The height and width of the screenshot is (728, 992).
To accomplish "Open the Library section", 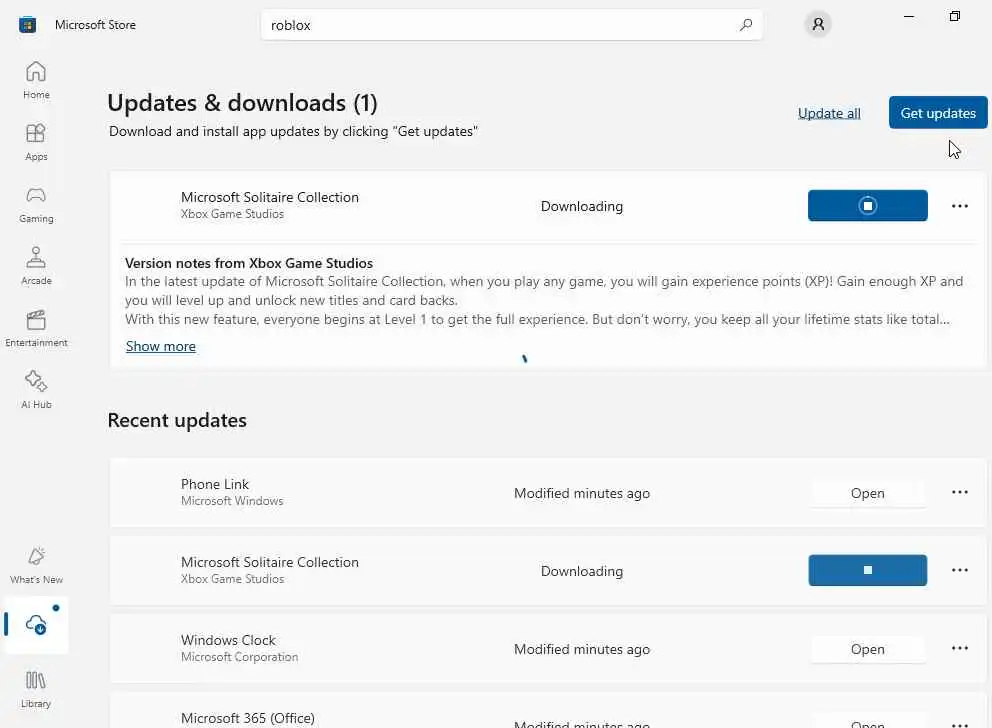I will tap(36, 689).
